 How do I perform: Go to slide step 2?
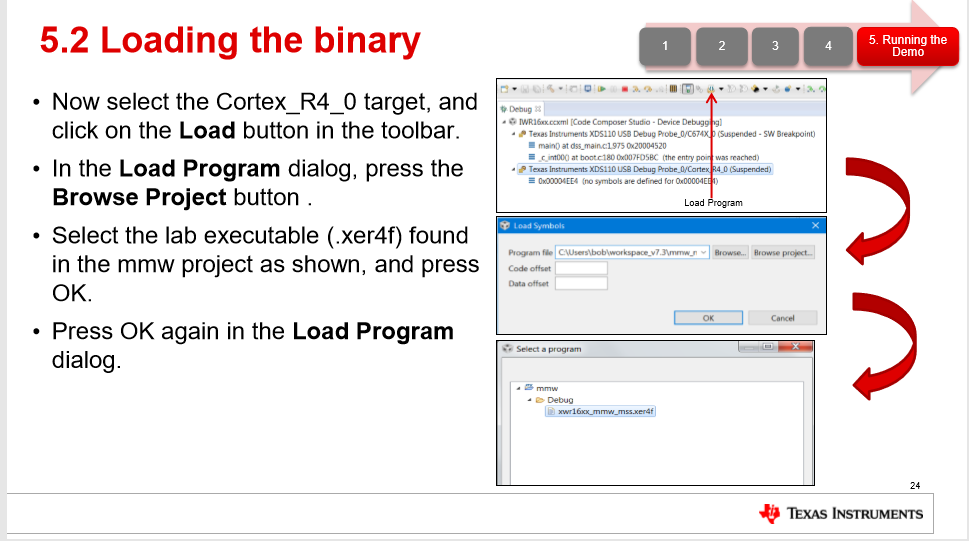(x=721, y=46)
